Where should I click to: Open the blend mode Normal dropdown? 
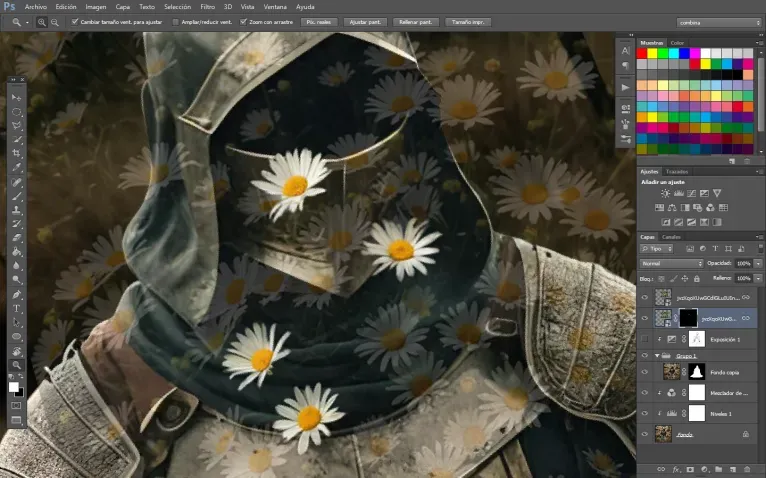[x=671, y=263]
